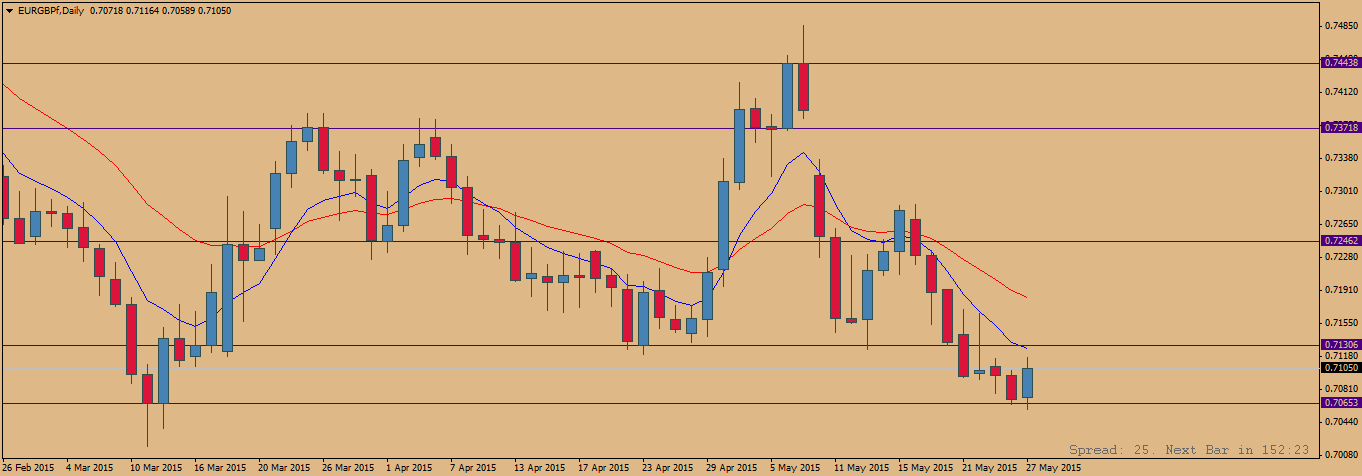The width and height of the screenshot is (1362, 476).
Task: Click the 0.72280 price axis label
Action: click(1341, 256)
